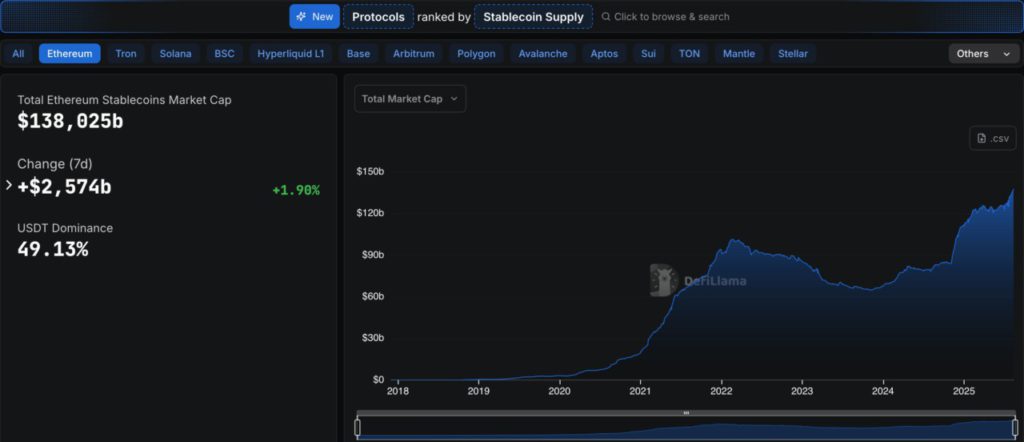Click the left handle of time range slider

[357, 427]
